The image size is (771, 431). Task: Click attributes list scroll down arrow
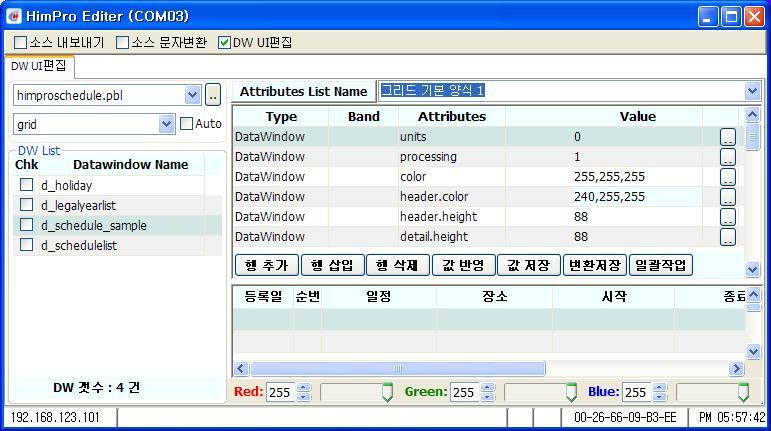click(x=752, y=269)
